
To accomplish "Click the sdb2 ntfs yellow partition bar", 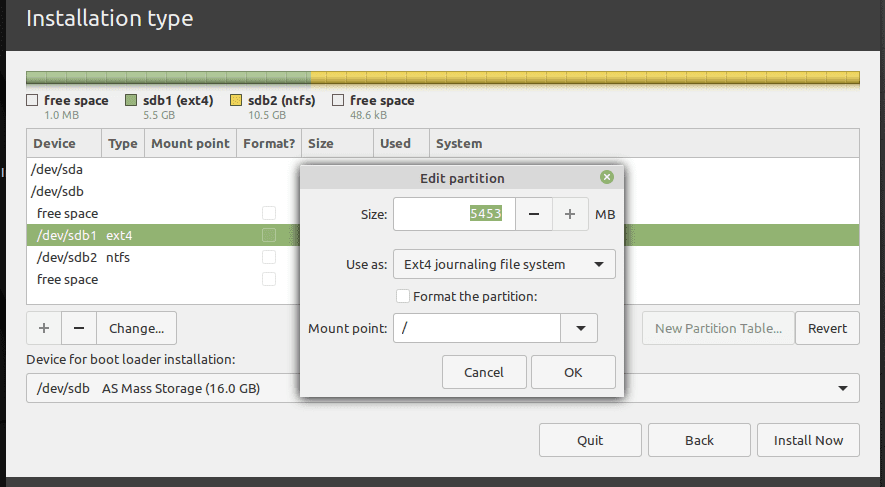I will 585,78.
